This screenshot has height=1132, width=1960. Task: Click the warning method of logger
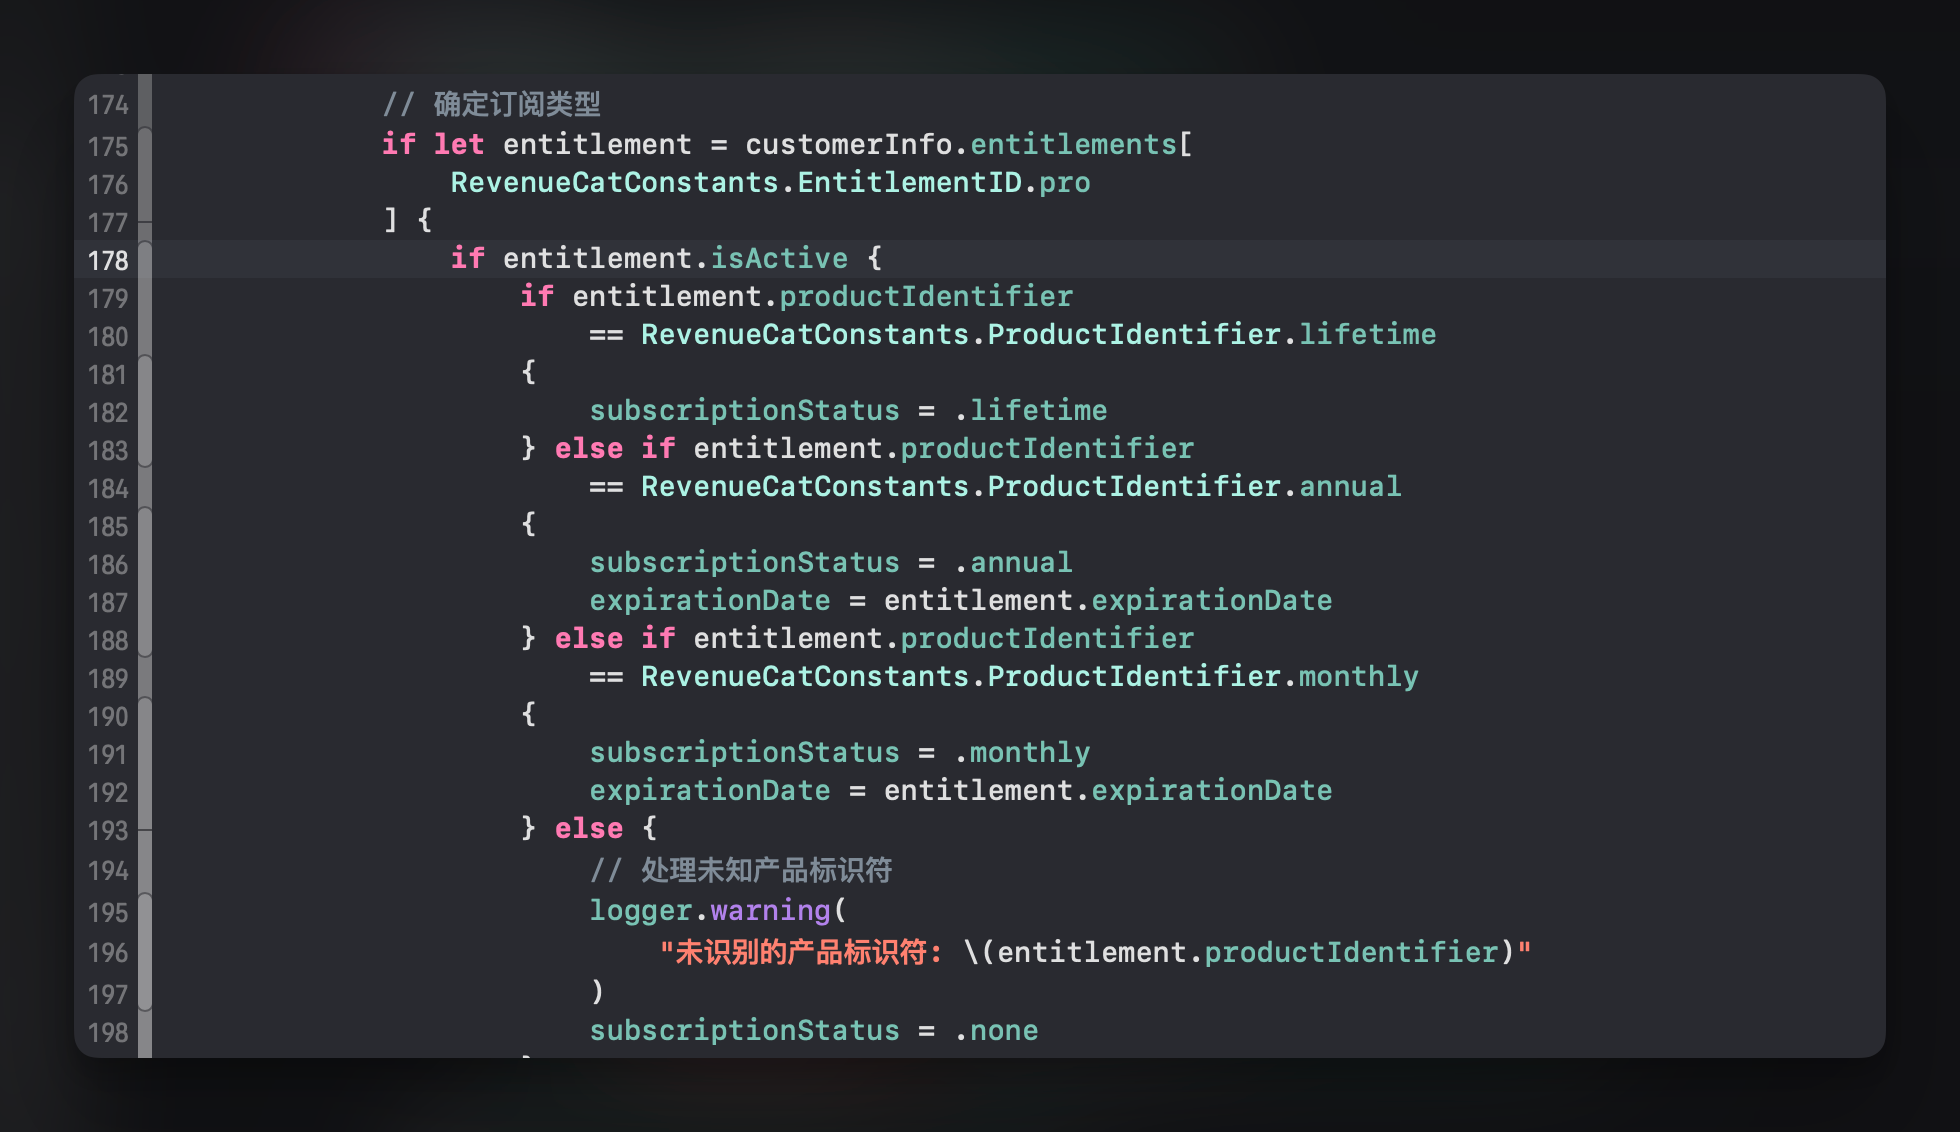coord(770,911)
